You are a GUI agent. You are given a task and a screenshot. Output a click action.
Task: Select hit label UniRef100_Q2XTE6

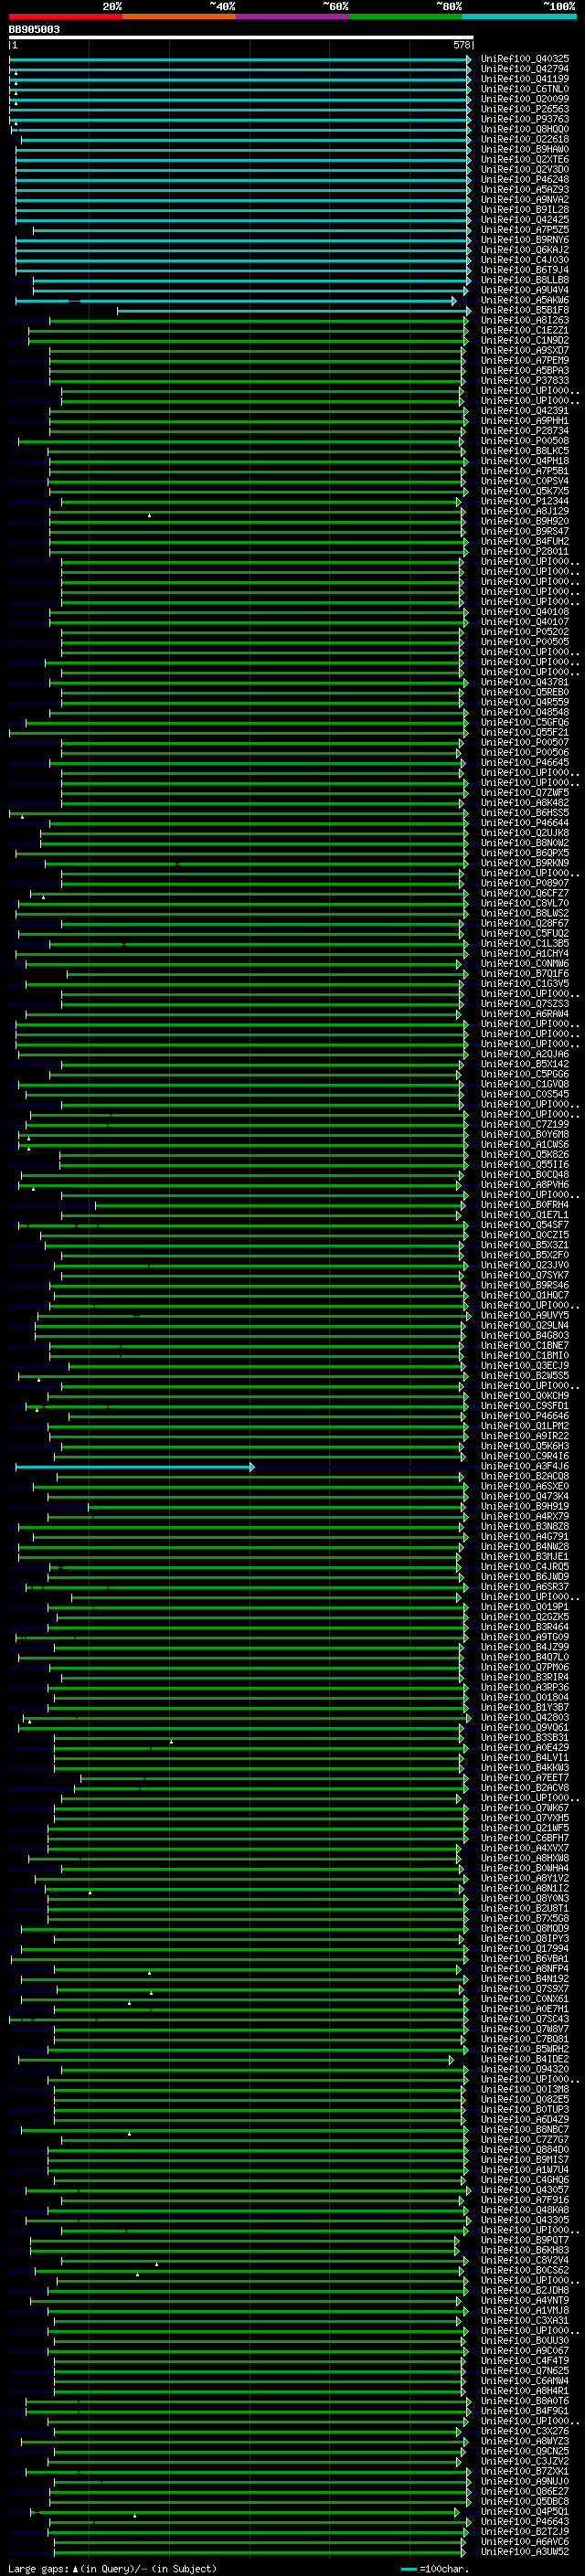click(x=525, y=159)
